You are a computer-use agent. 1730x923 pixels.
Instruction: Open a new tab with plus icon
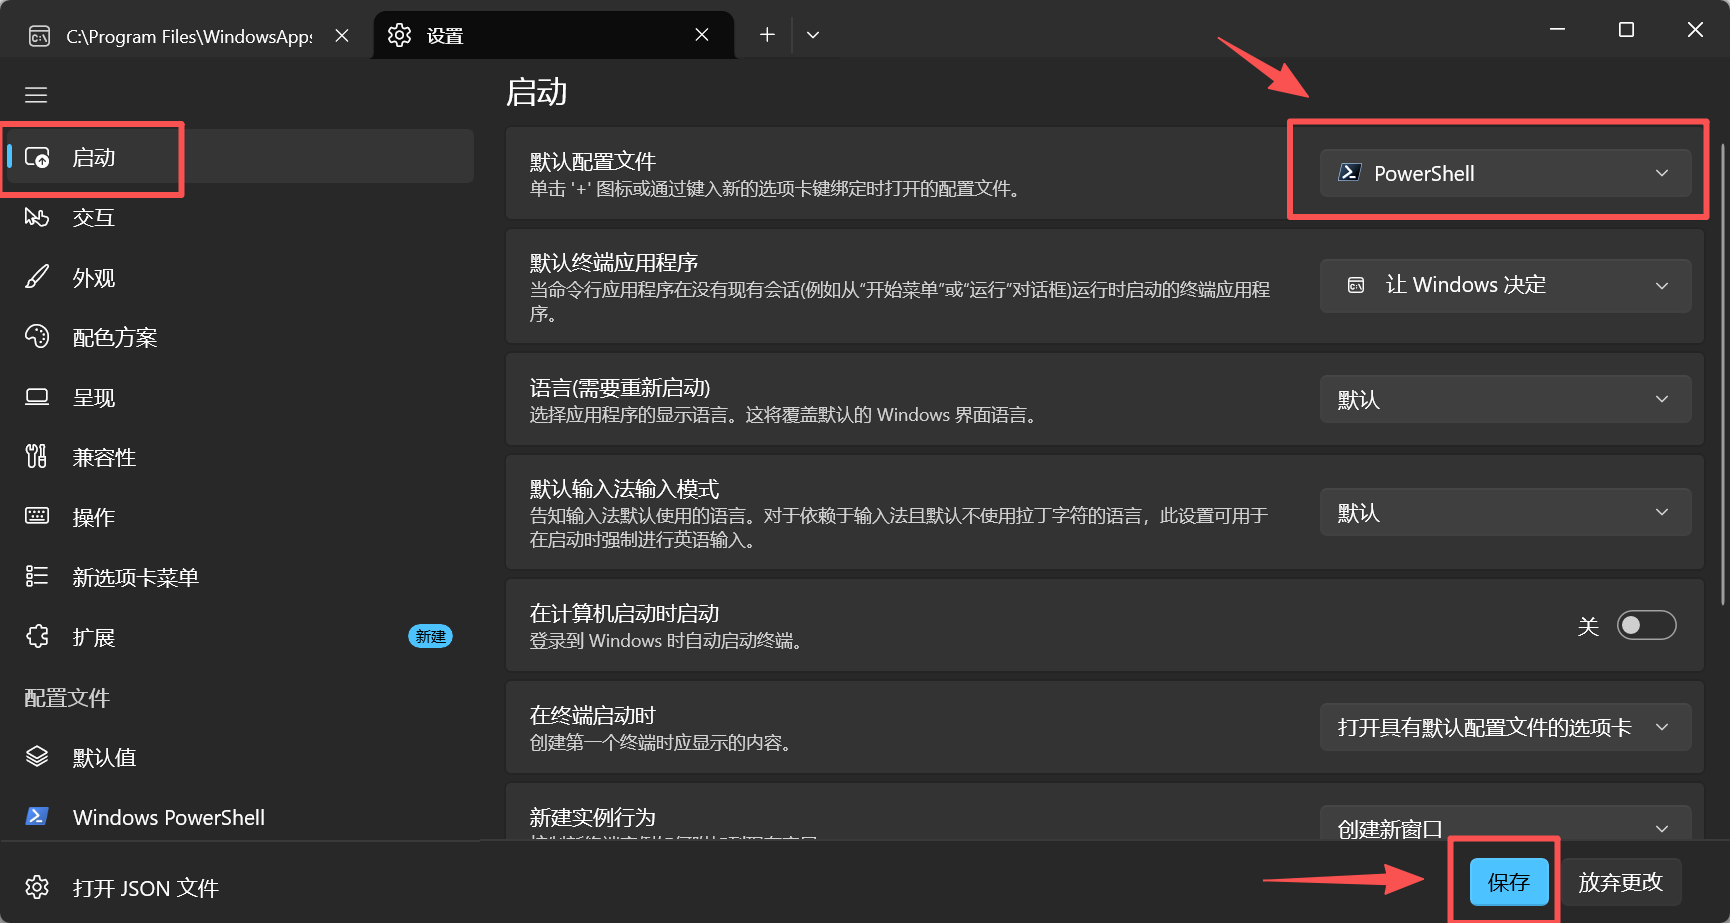coord(767,35)
